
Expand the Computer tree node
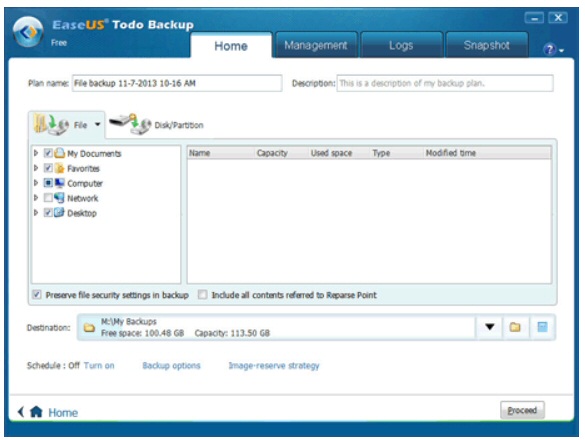[36, 183]
